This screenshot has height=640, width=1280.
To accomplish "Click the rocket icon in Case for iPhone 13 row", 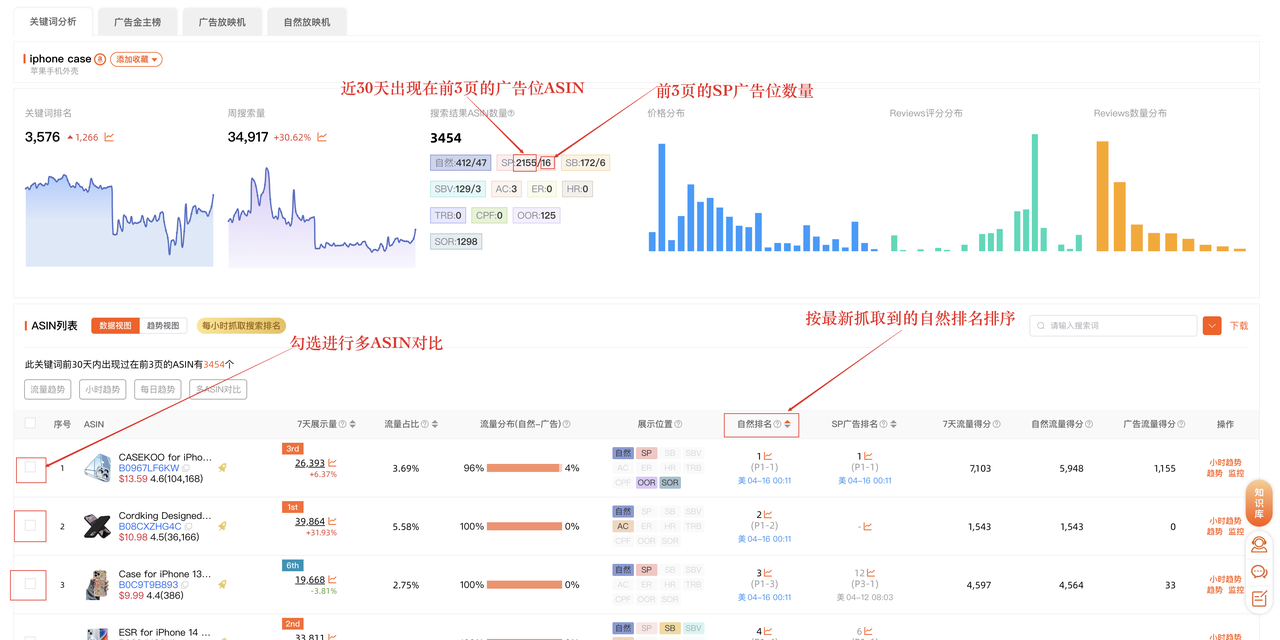I will tap(223, 584).
